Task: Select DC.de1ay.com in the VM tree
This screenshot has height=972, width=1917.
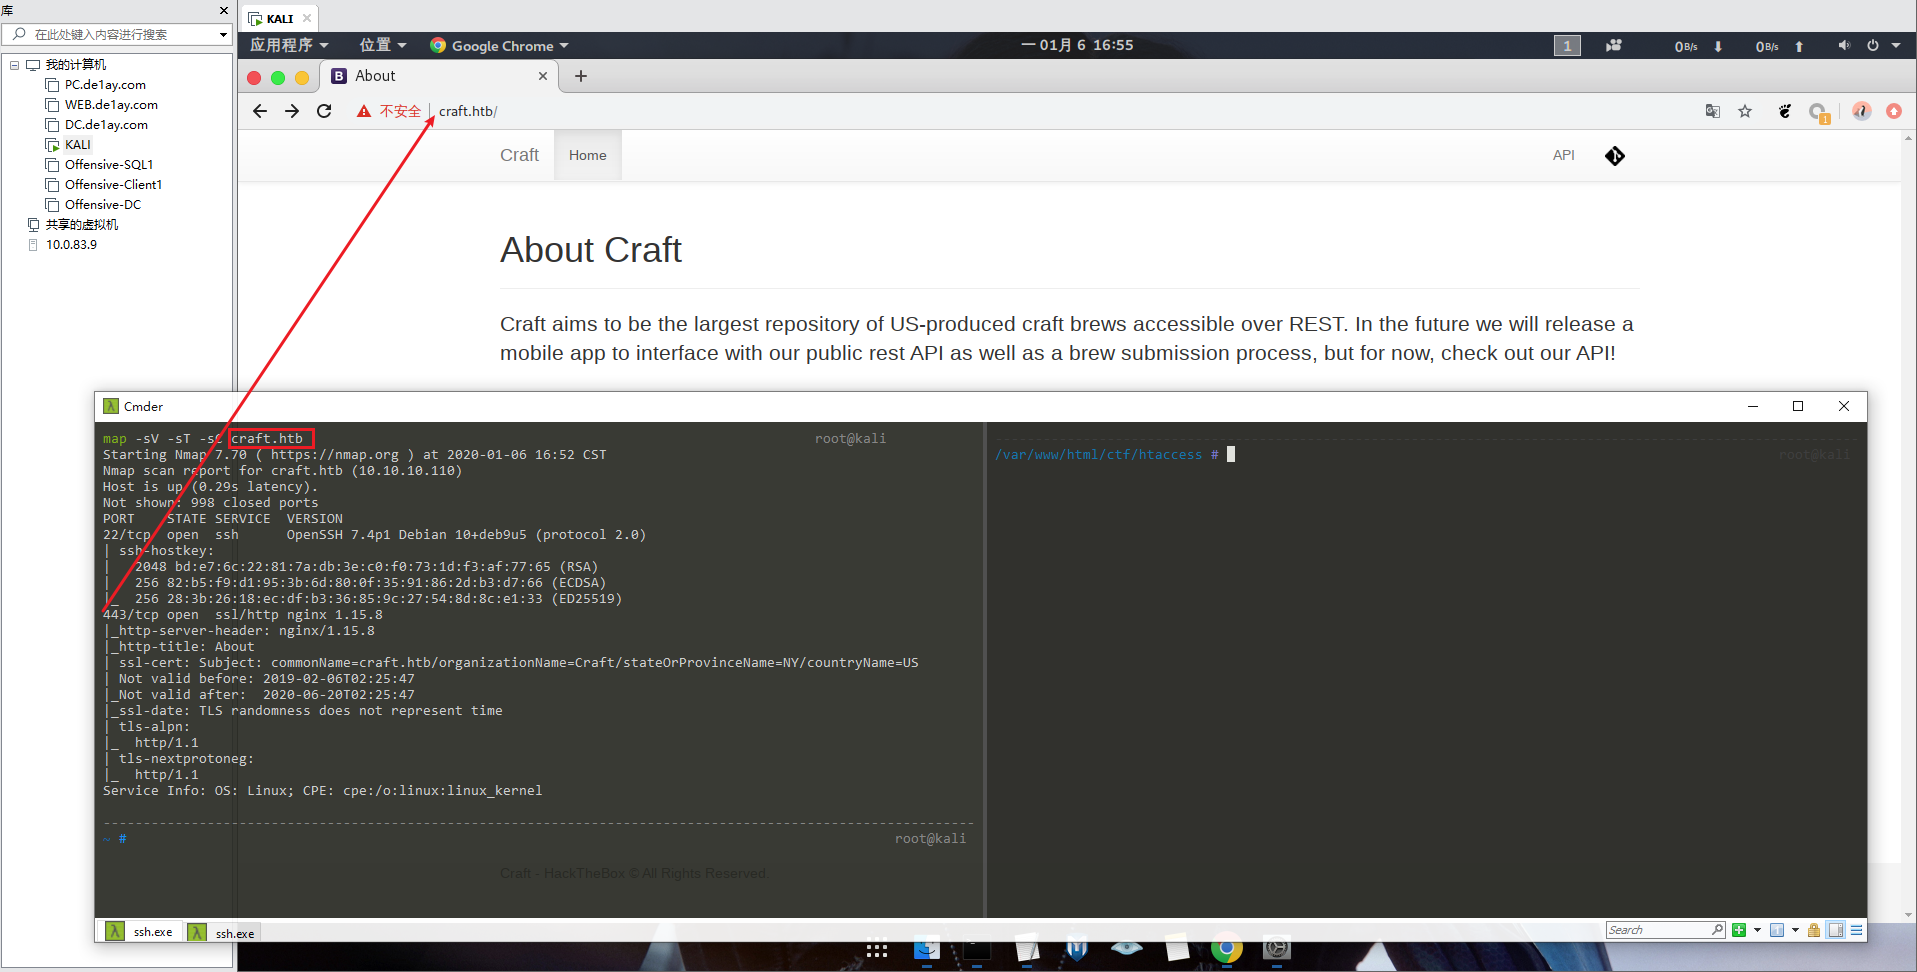Action: 106,125
